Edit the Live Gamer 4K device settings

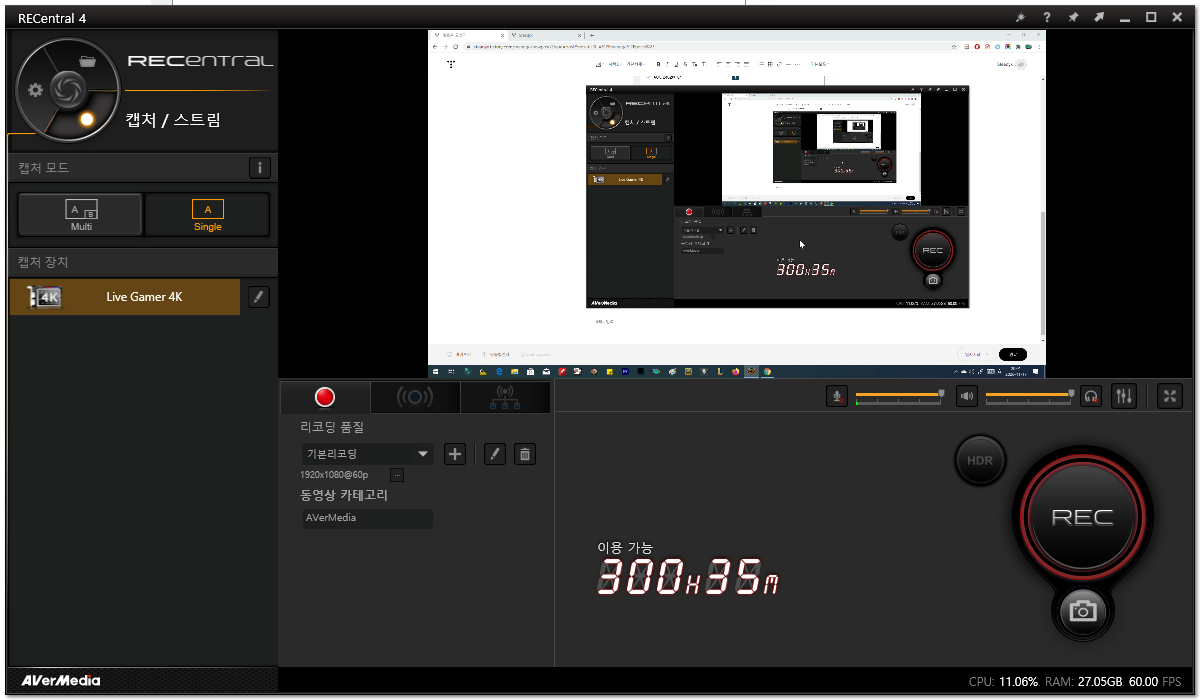click(259, 297)
